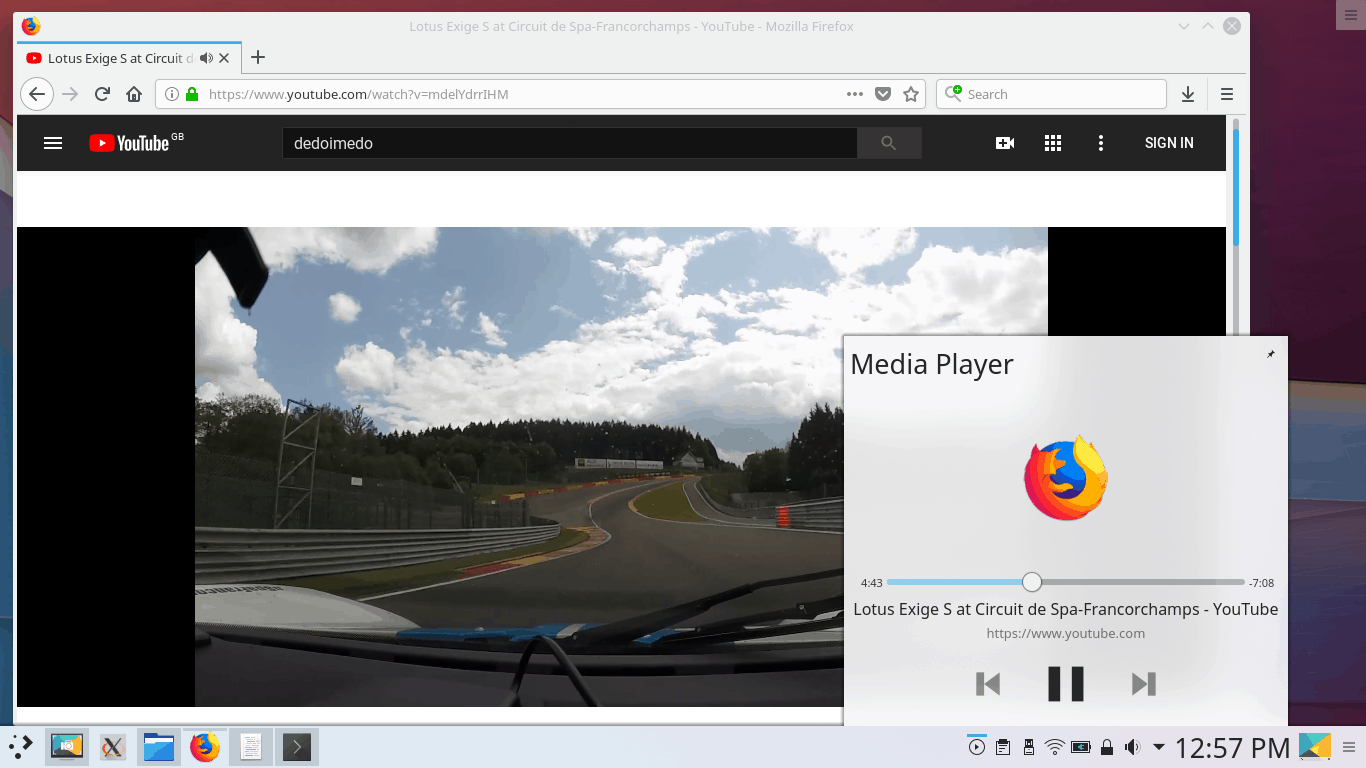Open YouTube settings three-dot menu
The height and width of the screenshot is (768, 1366).
pos(1101,143)
